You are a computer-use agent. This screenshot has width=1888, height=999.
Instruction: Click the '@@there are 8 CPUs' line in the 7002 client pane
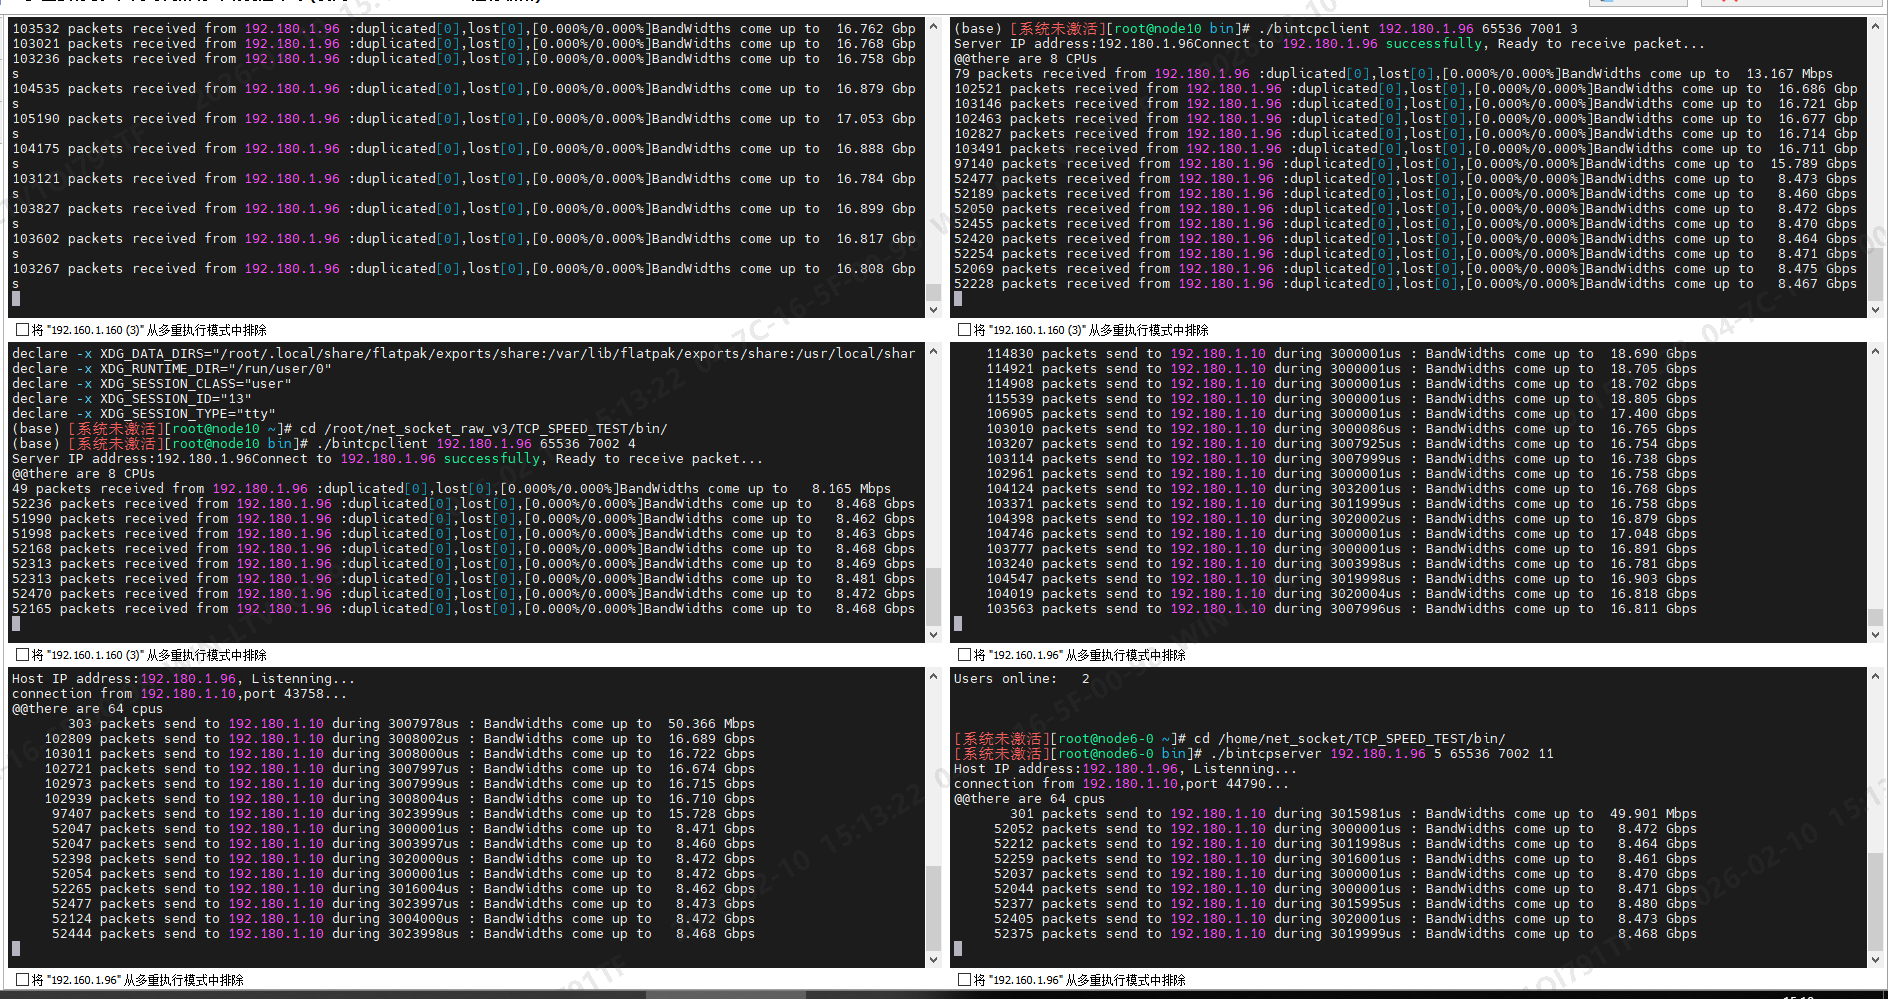[84, 474]
